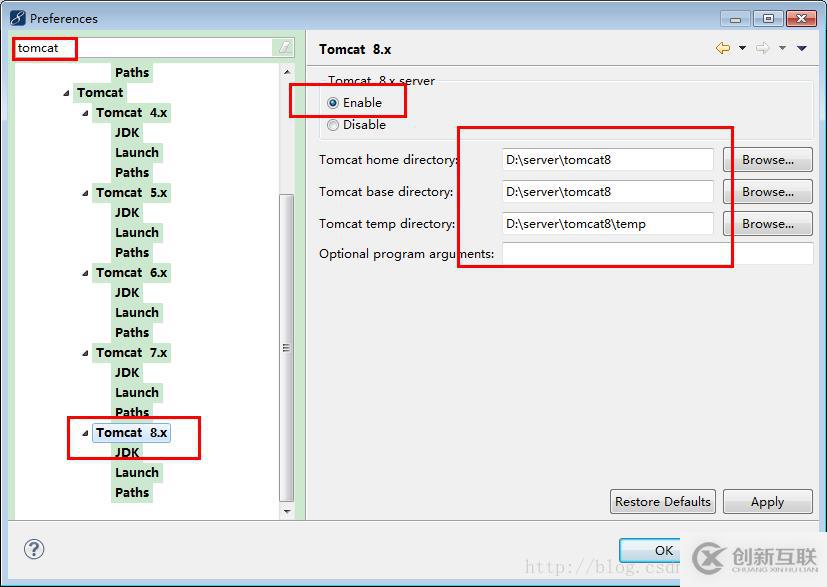Collapse the Tomcat parent tree node

(x=66, y=93)
